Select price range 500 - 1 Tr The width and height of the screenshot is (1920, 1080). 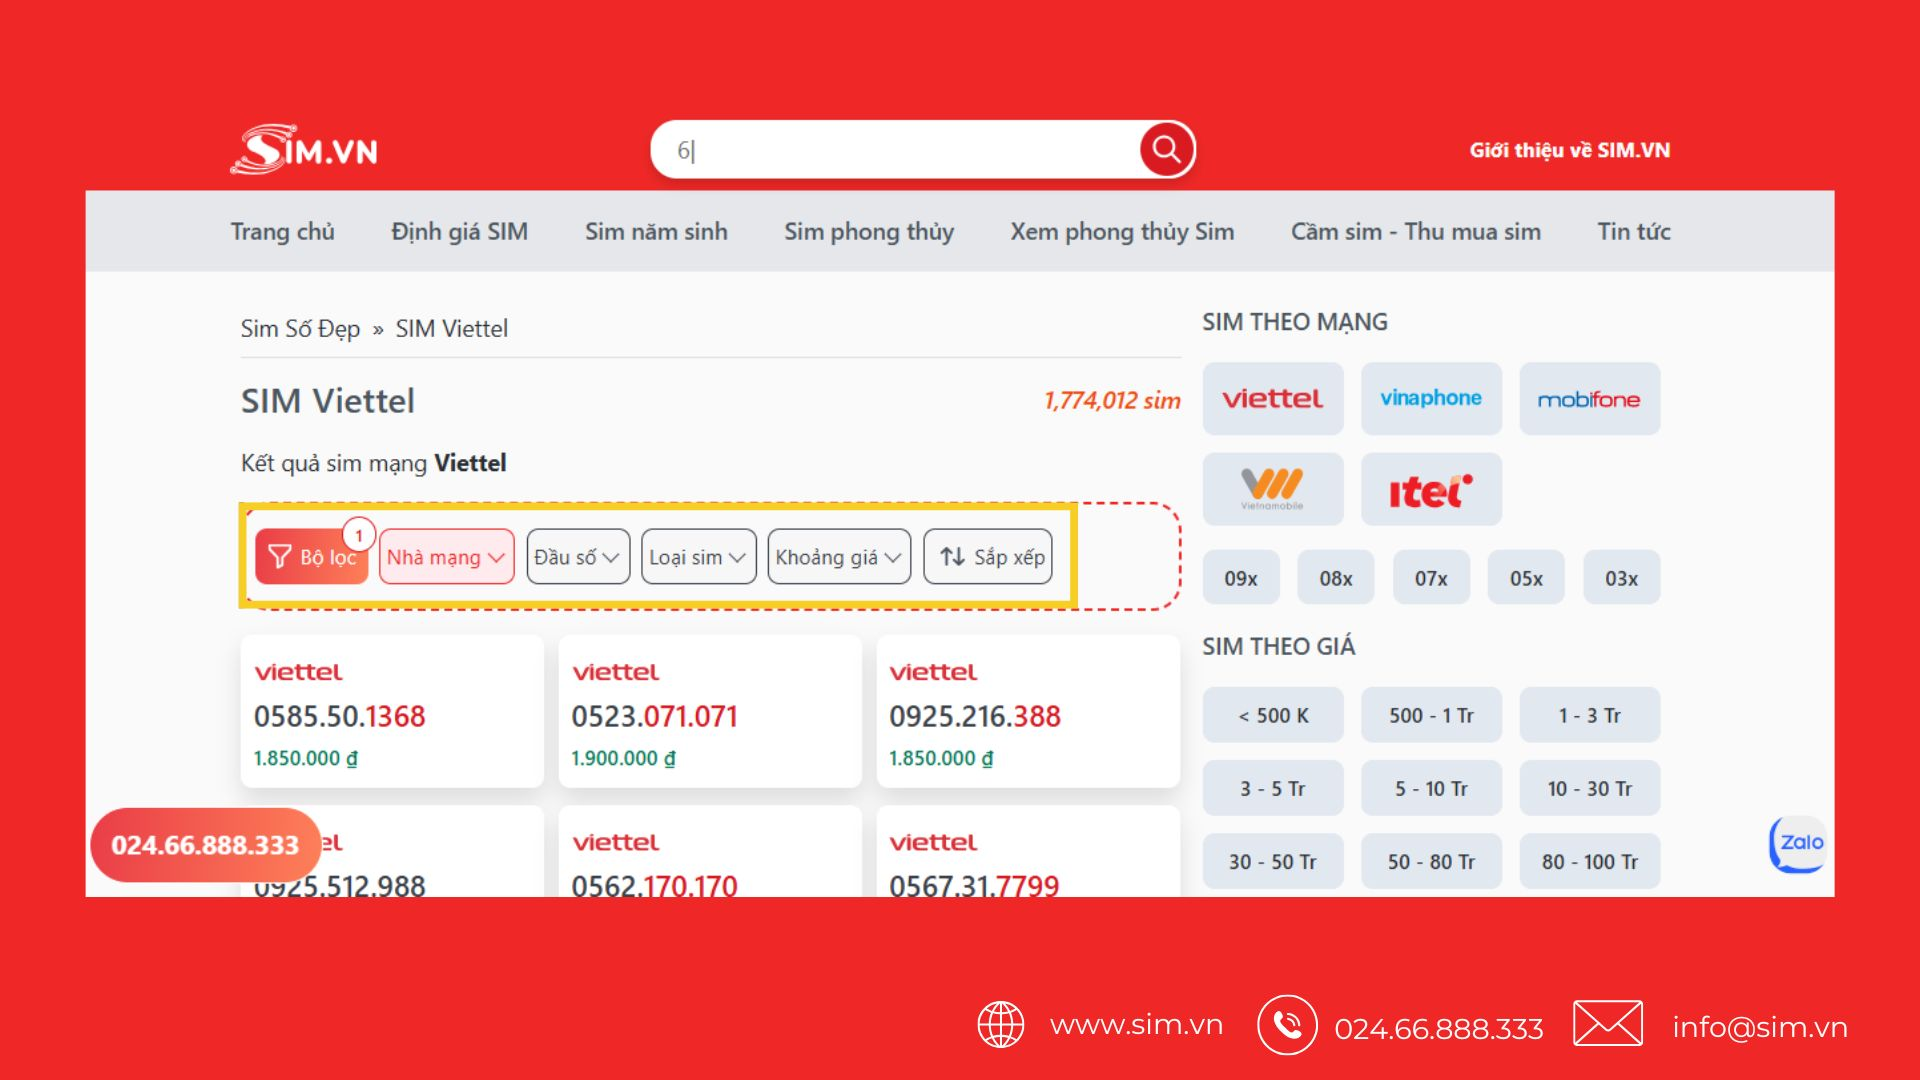click(1431, 715)
